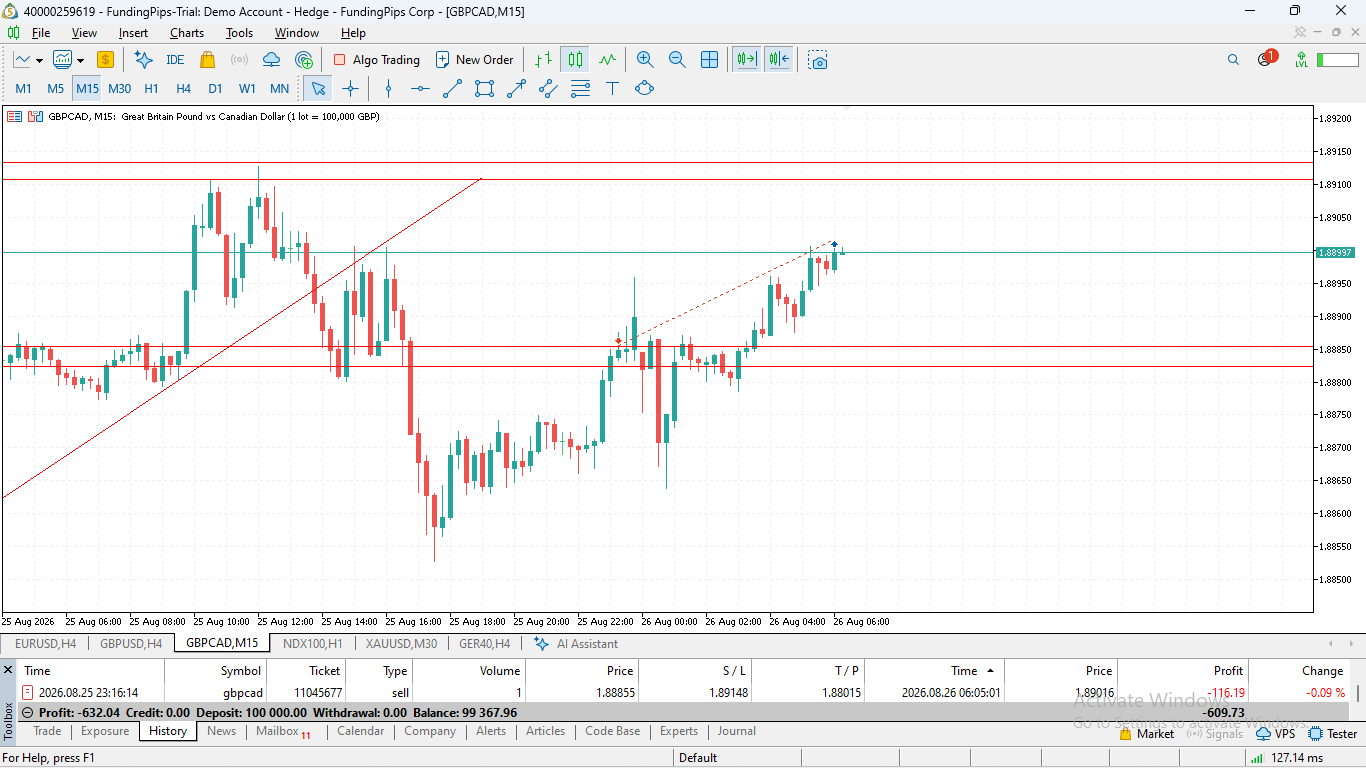Viewport: 1366px width, 768px height.
Task: Click the AI Assistant sparkle icon in toolbar
Action: coord(143,60)
